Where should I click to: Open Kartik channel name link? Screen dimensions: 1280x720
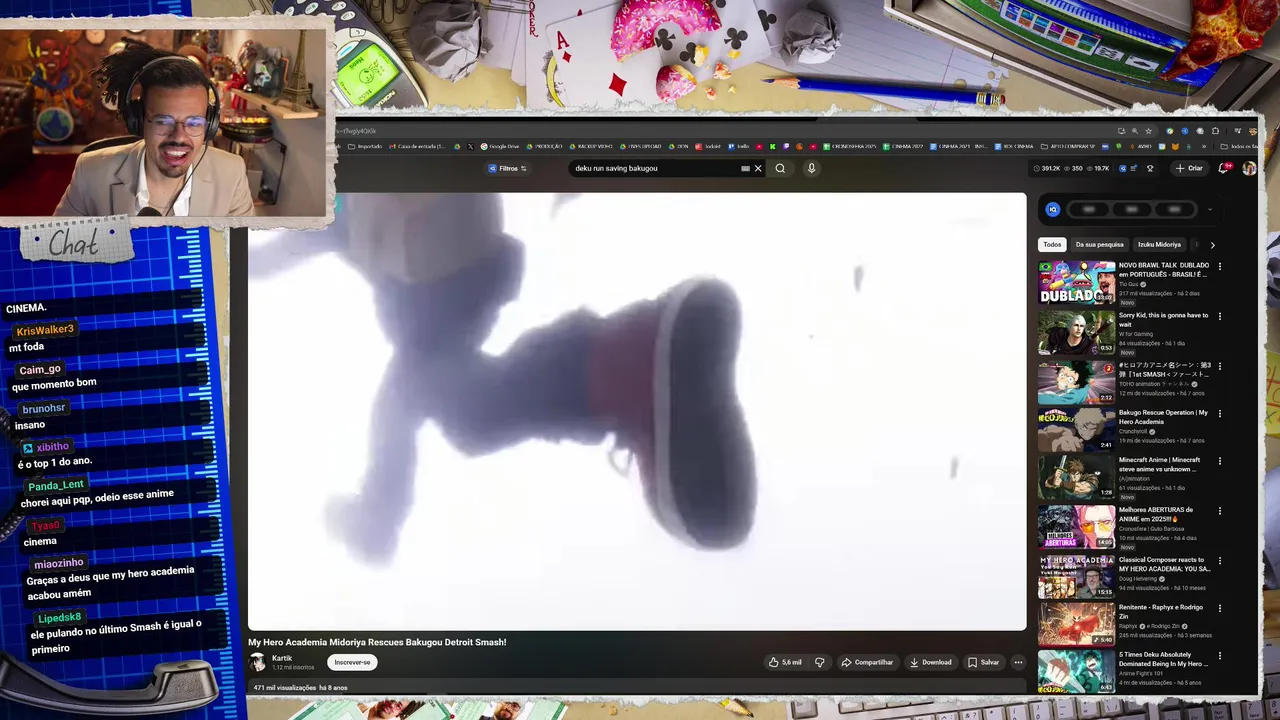tap(282, 658)
